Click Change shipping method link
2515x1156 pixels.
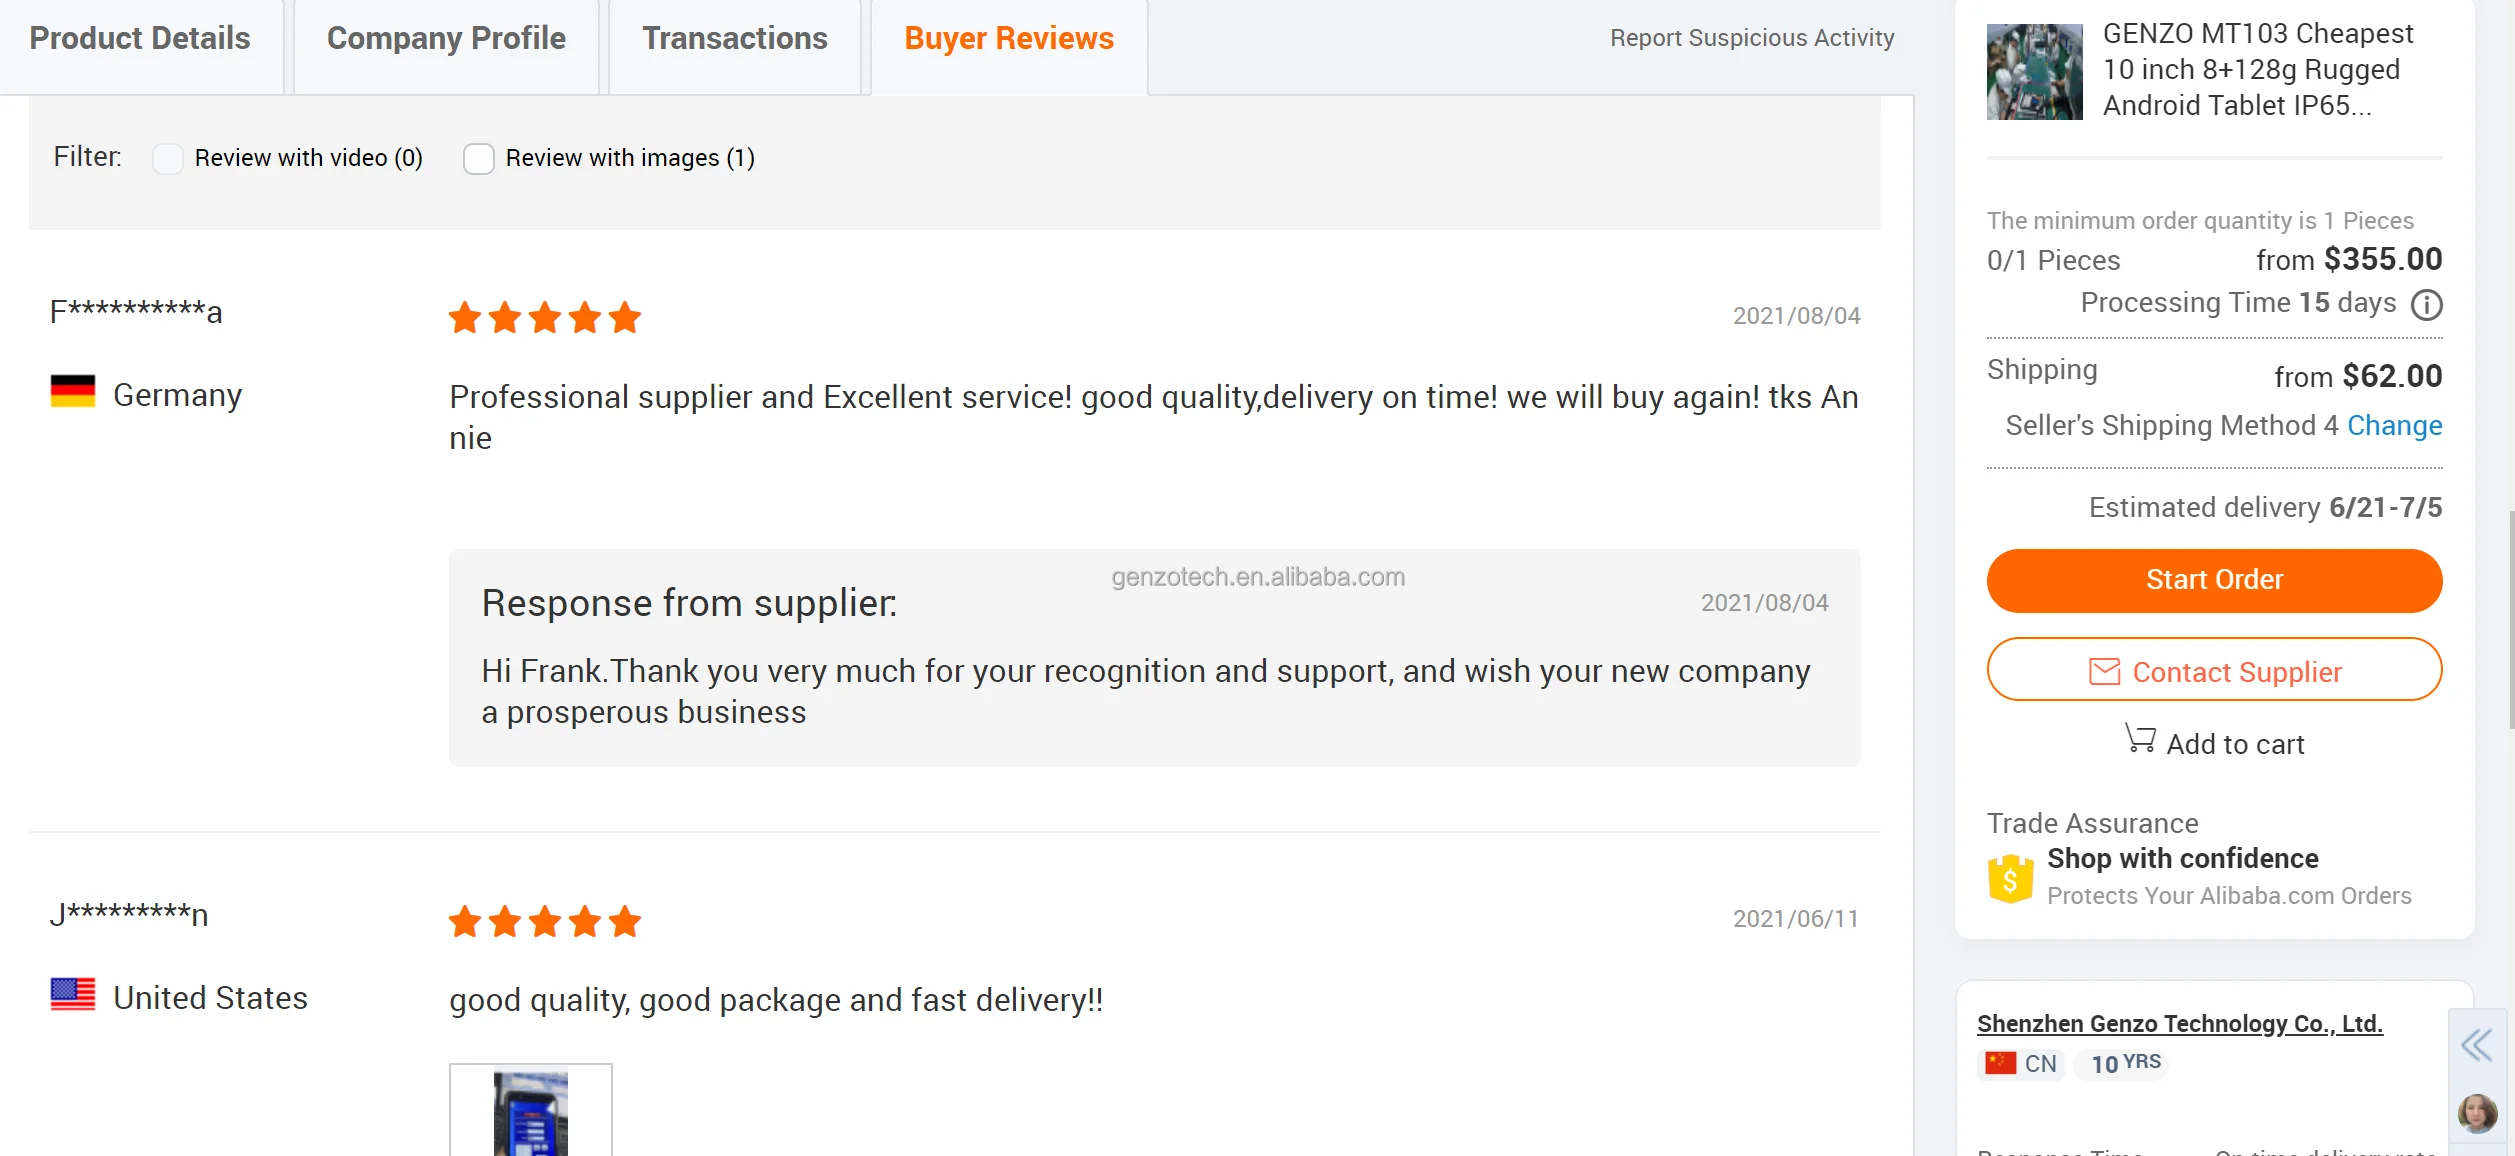2394,426
